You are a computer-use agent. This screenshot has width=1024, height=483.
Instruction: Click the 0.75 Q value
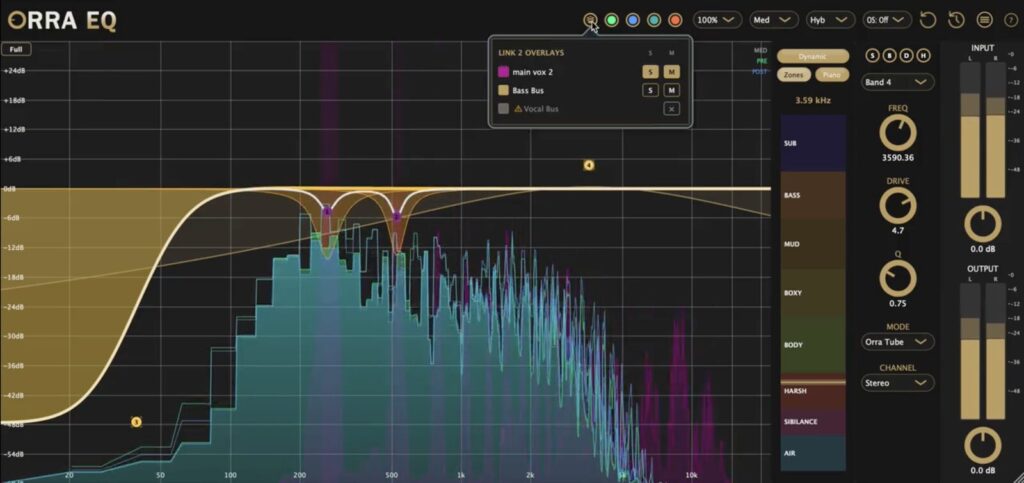coord(898,304)
